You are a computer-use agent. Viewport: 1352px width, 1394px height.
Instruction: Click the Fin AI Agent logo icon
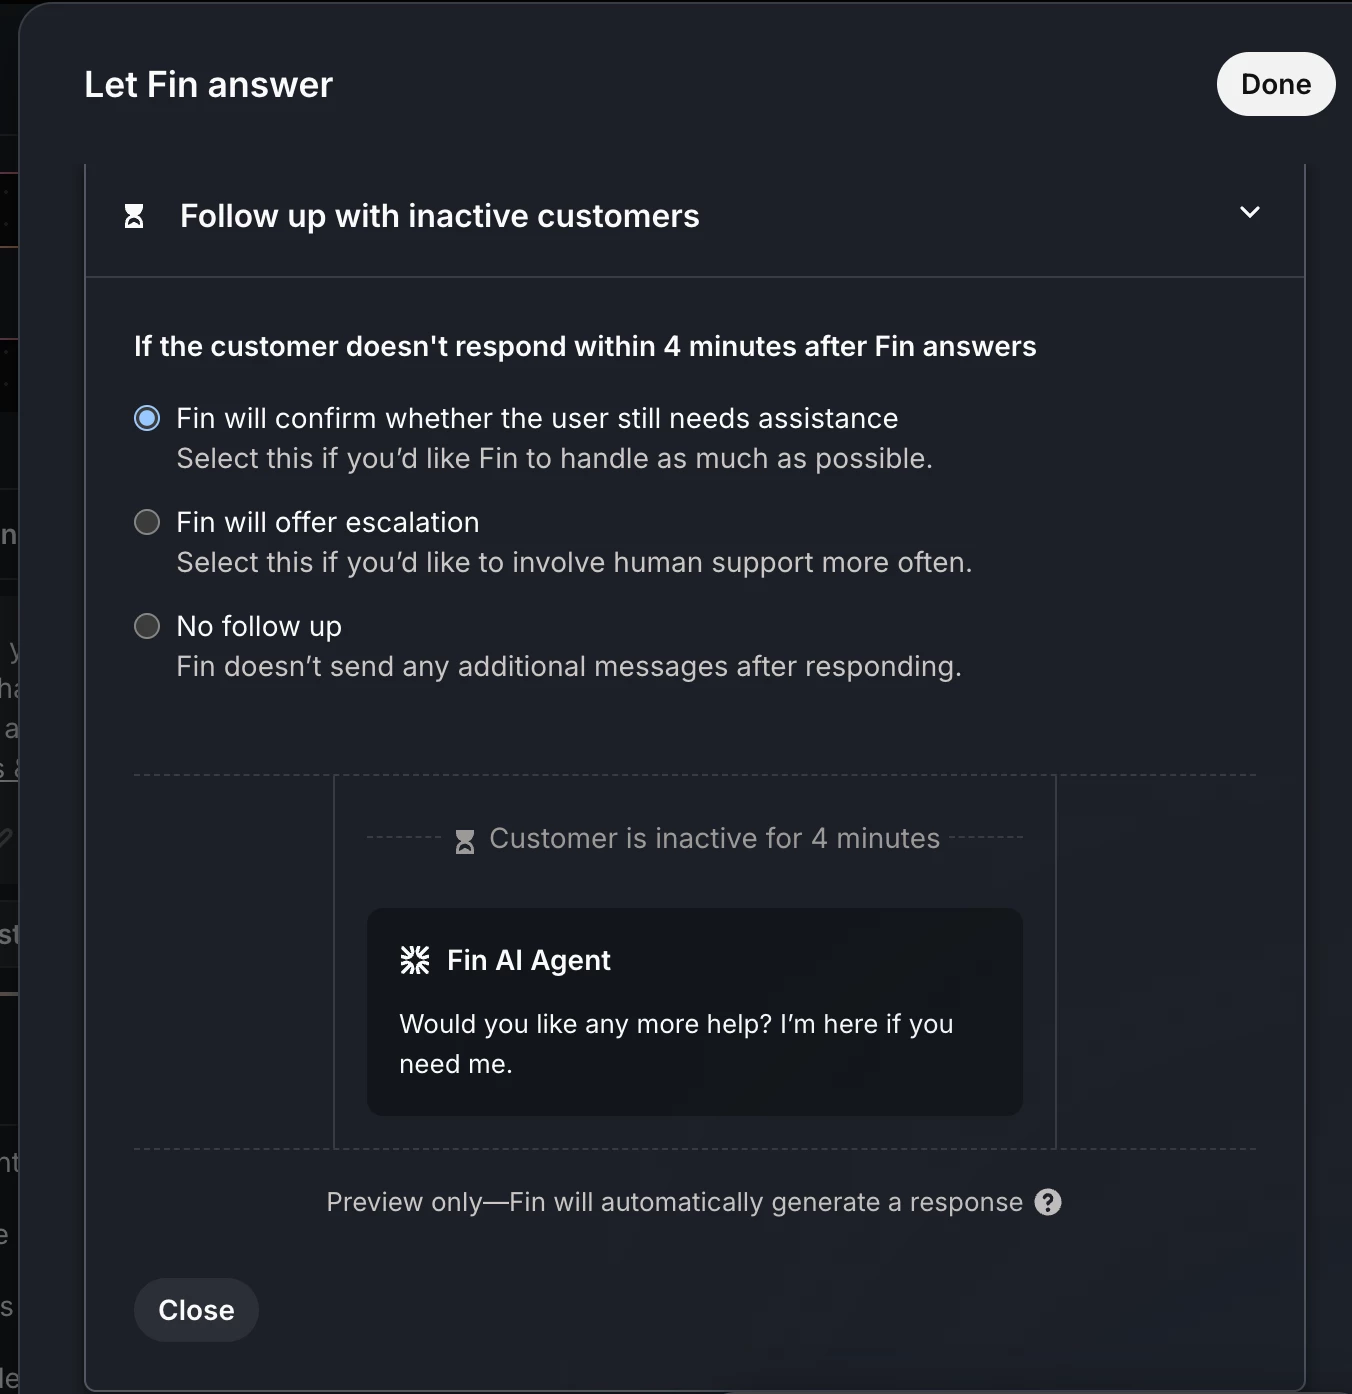pyautogui.click(x=415, y=960)
